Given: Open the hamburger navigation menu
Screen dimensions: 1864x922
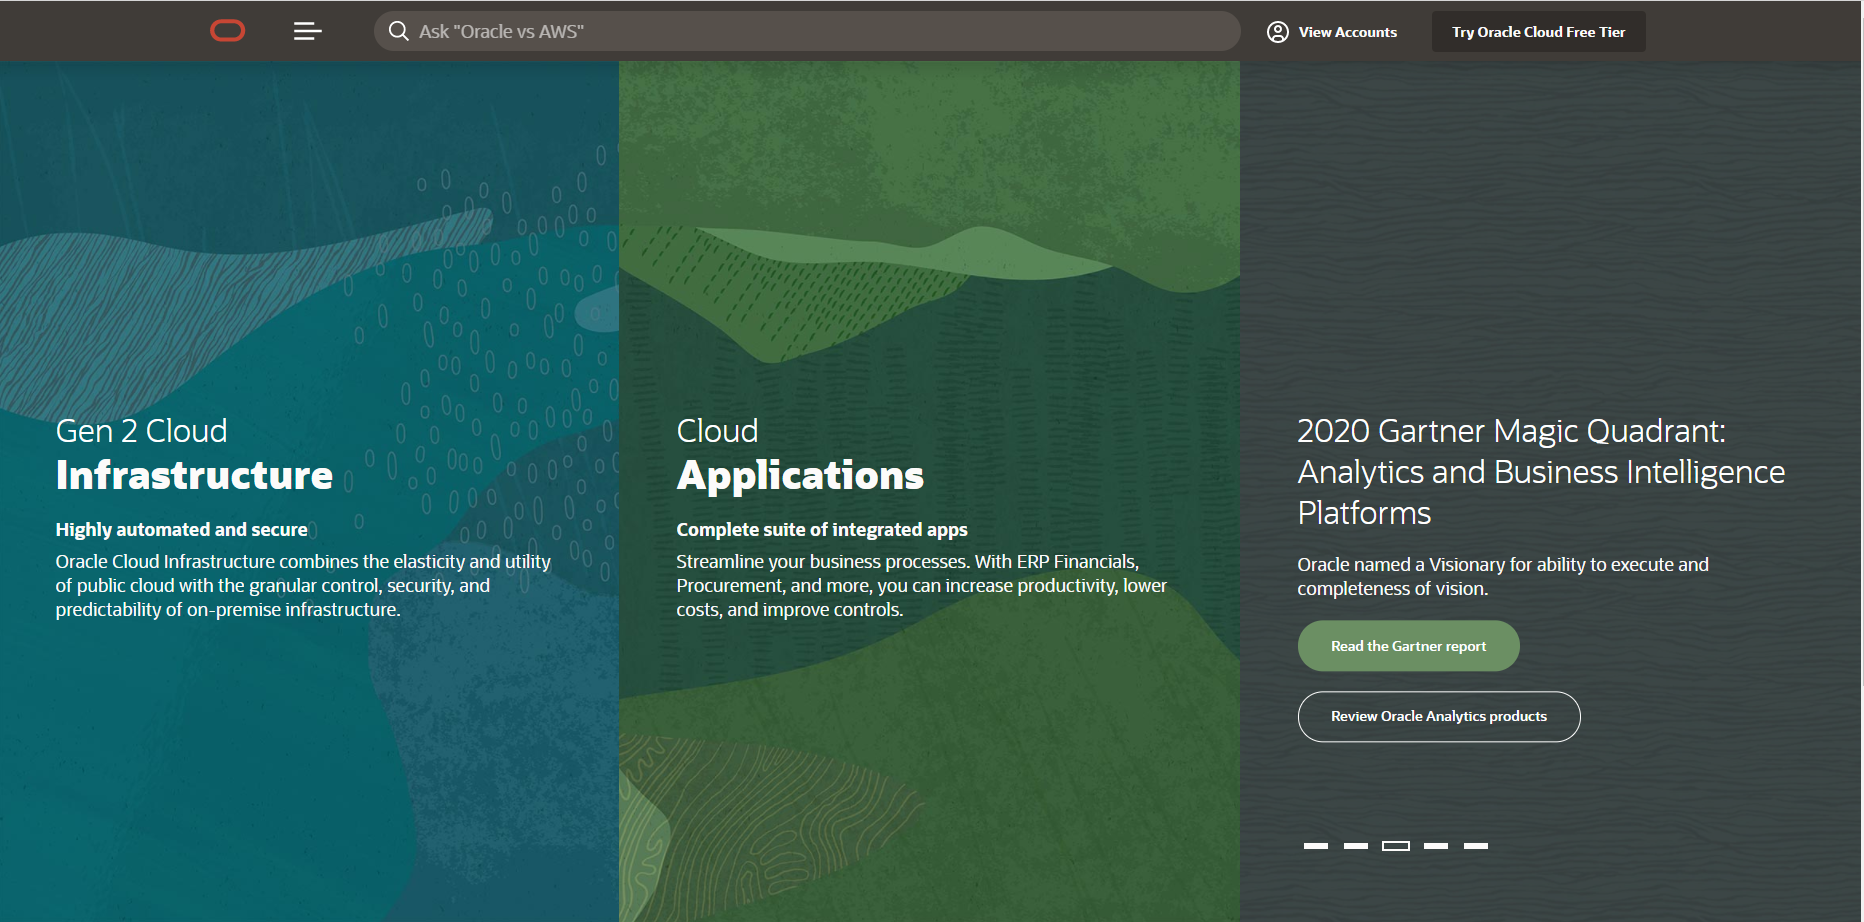Looking at the screenshot, I should [307, 31].
